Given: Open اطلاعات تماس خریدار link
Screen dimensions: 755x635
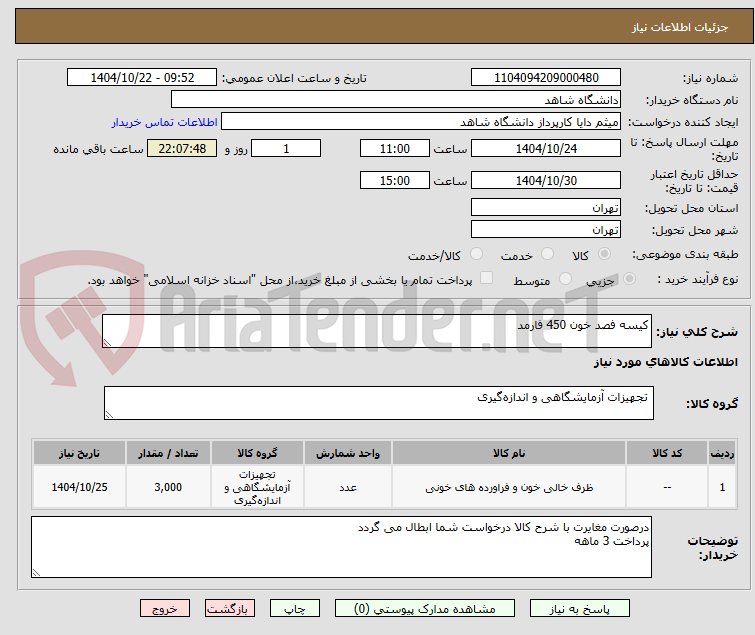Looking at the screenshot, I should point(165,122).
